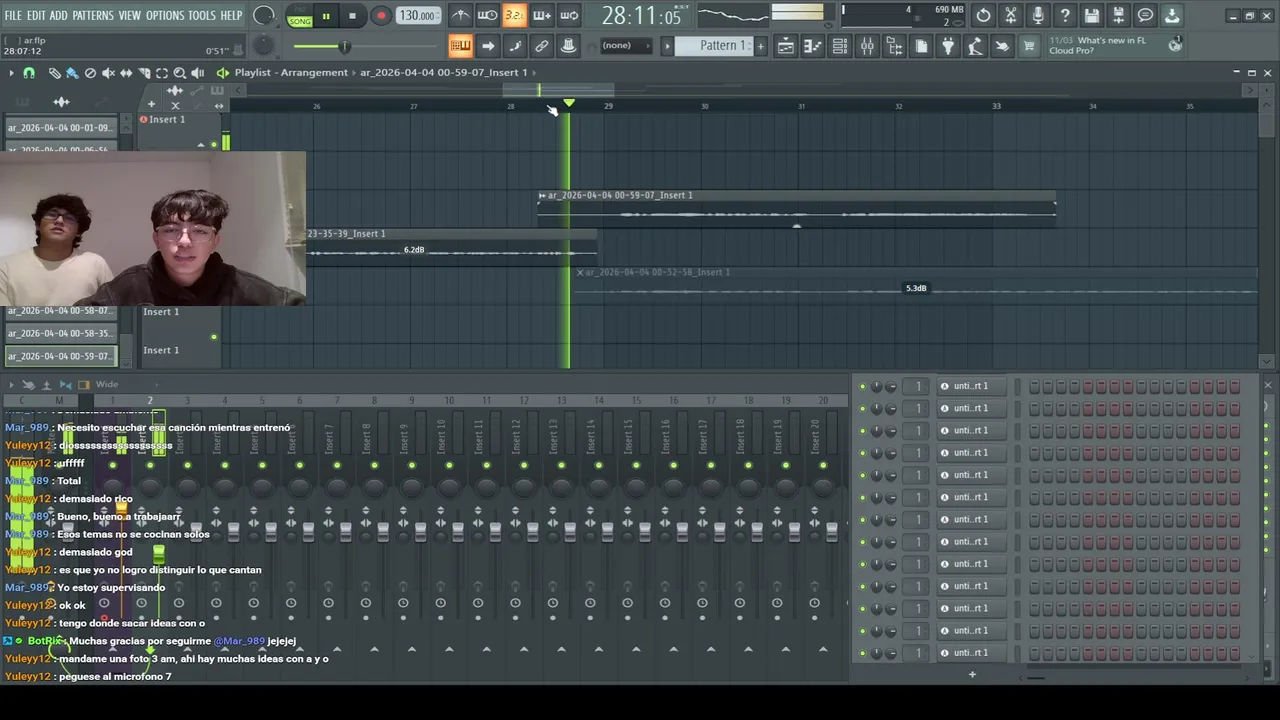The height and width of the screenshot is (720, 1280).
Task: Mute mixer Insert 15 with its green LED
Action: (636, 465)
